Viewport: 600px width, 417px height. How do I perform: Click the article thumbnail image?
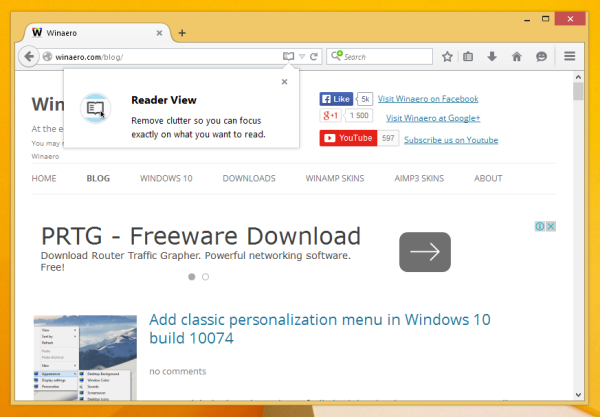pyautogui.click(x=85, y=358)
